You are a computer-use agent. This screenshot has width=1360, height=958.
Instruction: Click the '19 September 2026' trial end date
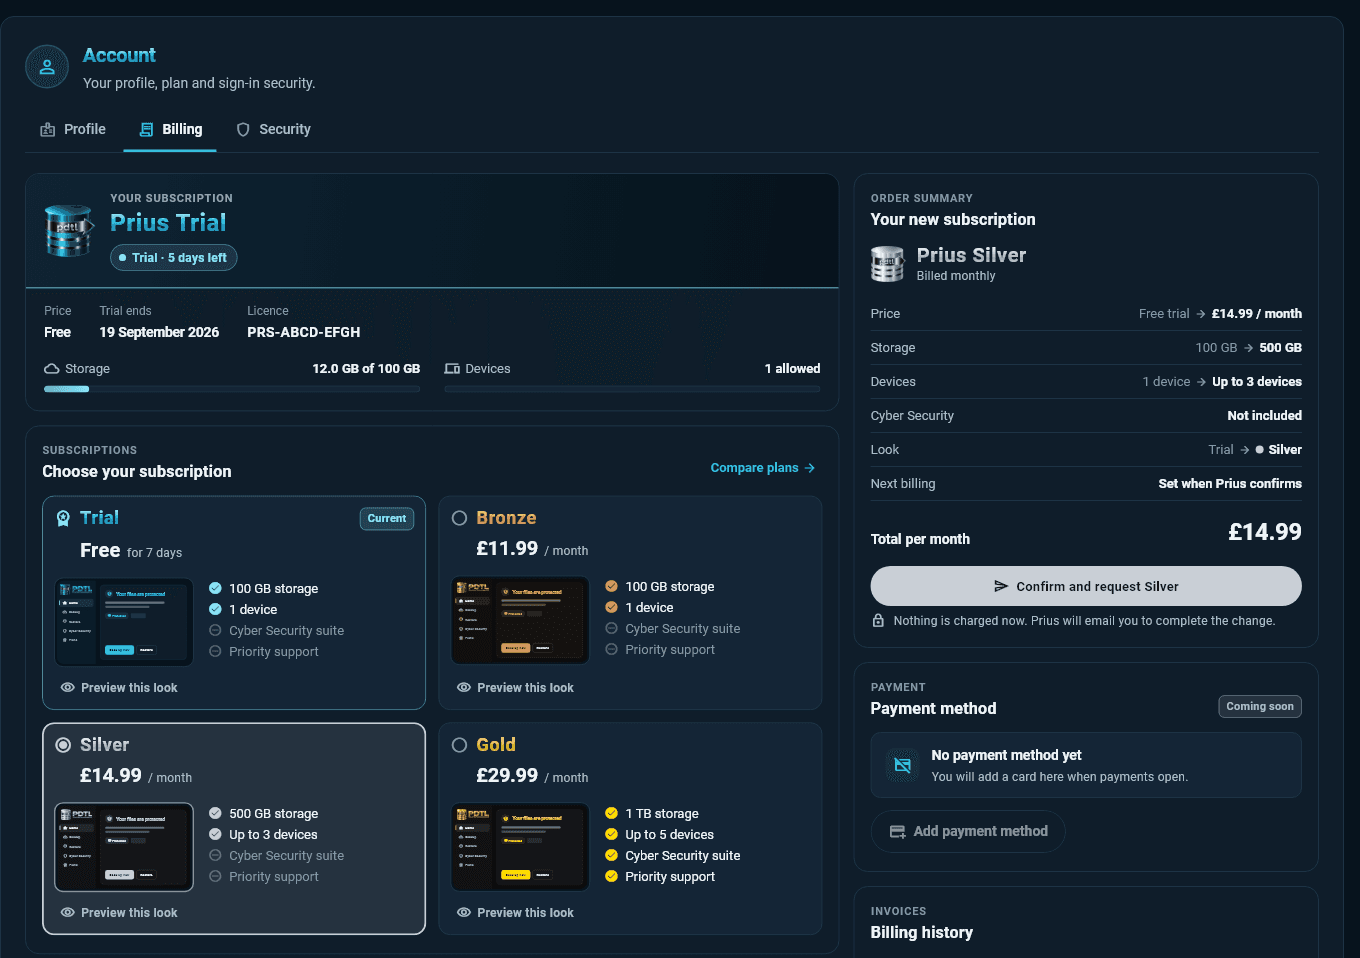pos(159,333)
